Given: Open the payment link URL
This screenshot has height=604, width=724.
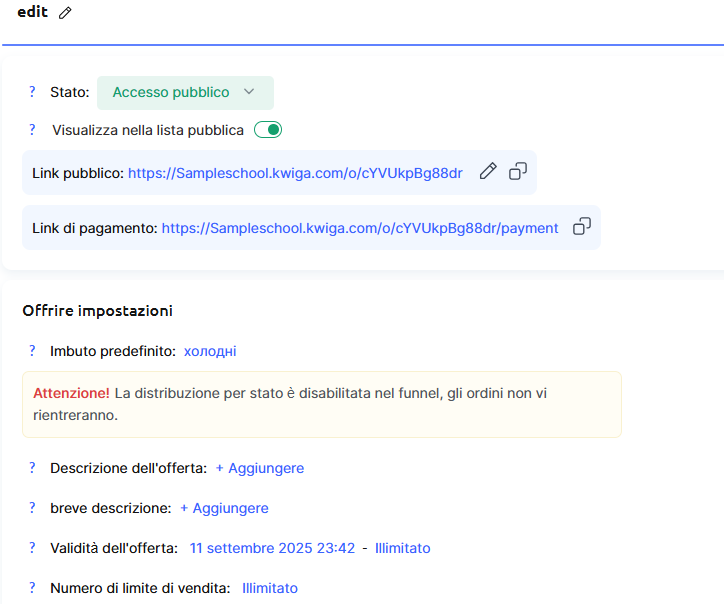Looking at the screenshot, I should click(x=360, y=228).
